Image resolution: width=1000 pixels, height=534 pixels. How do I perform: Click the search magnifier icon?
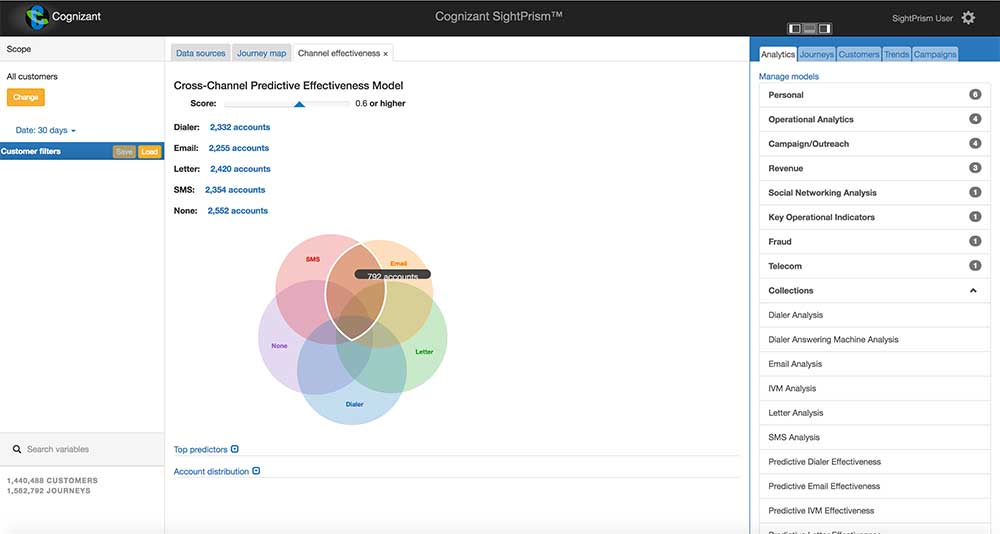17,449
